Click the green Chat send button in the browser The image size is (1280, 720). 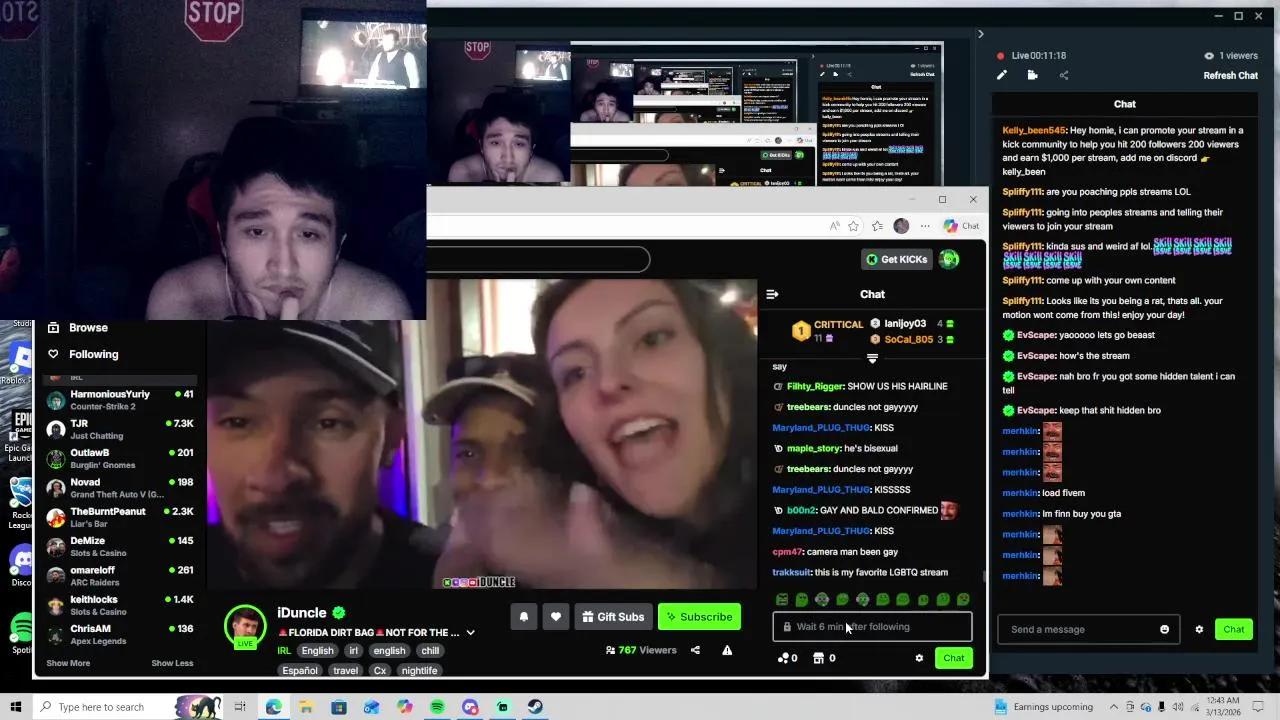[953, 658]
